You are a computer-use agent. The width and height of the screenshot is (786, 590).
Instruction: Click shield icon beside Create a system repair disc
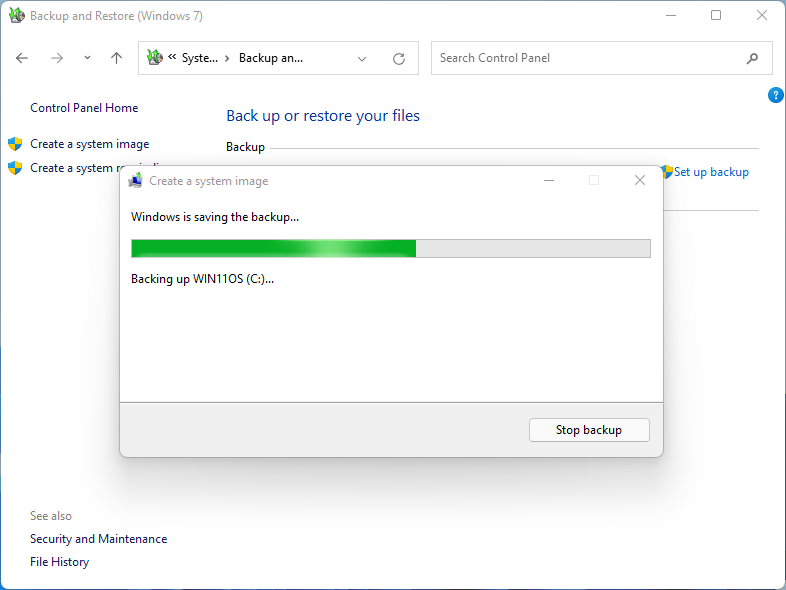[x=15, y=168]
